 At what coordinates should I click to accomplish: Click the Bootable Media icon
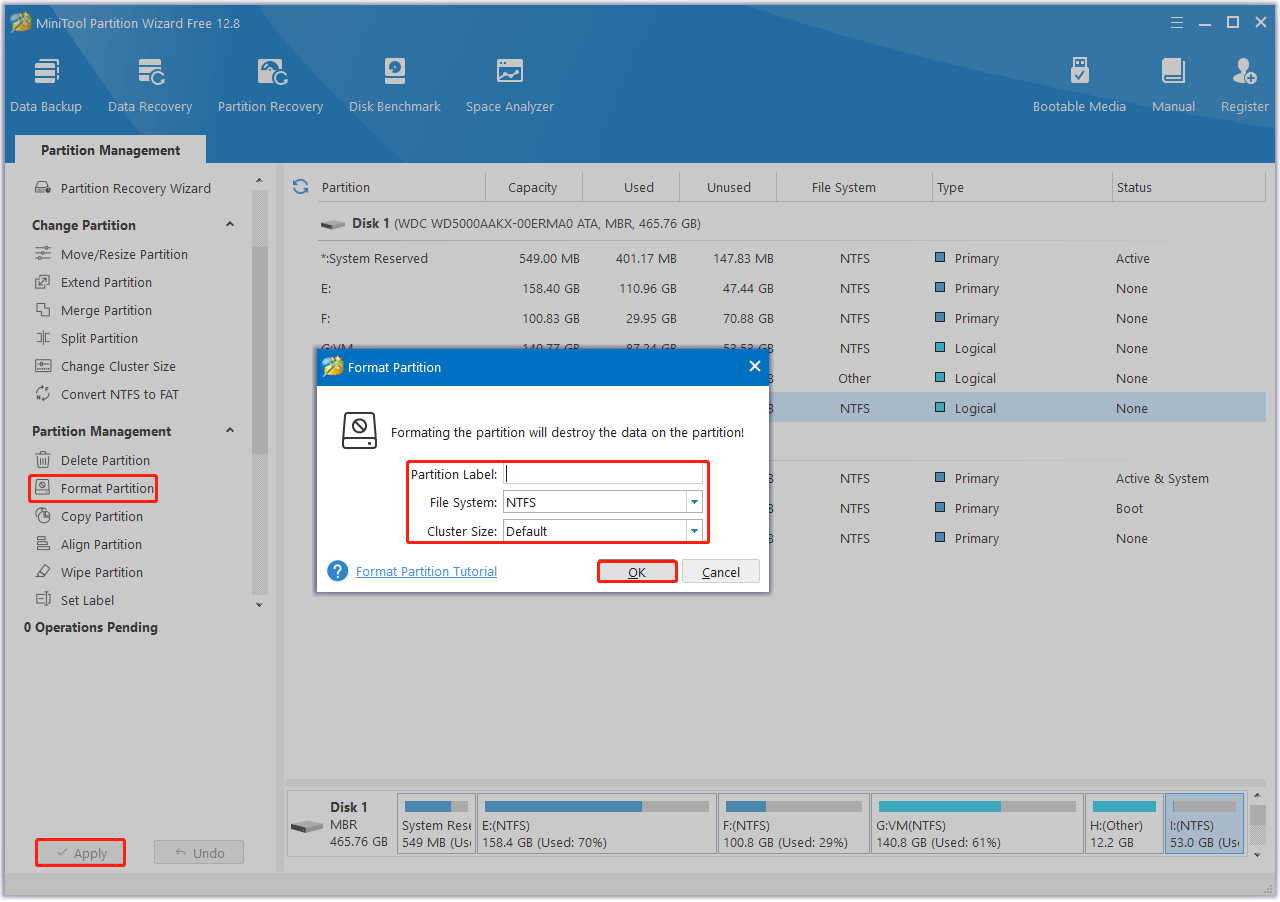(x=1079, y=85)
